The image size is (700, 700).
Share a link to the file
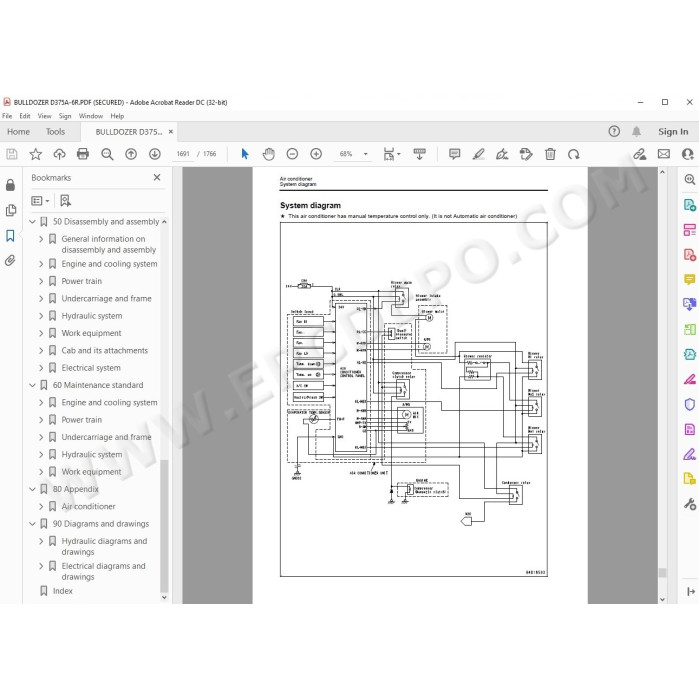pos(640,154)
